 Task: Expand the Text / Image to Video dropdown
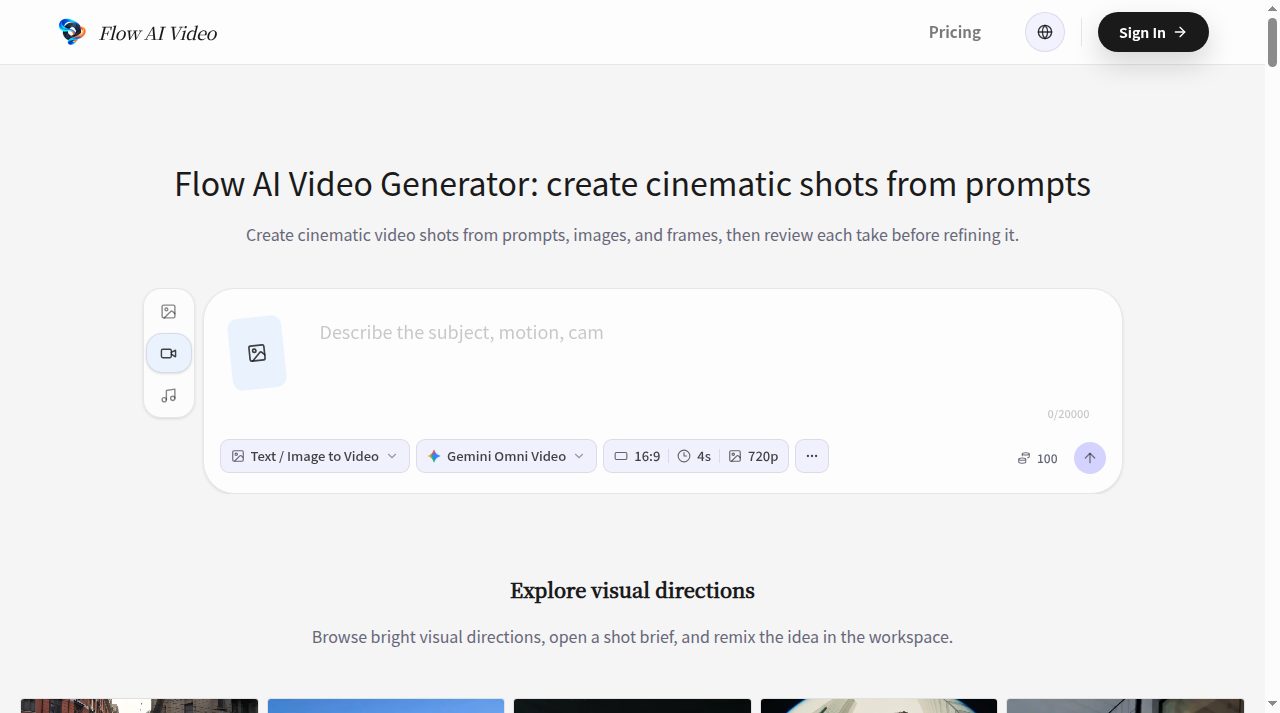315,456
